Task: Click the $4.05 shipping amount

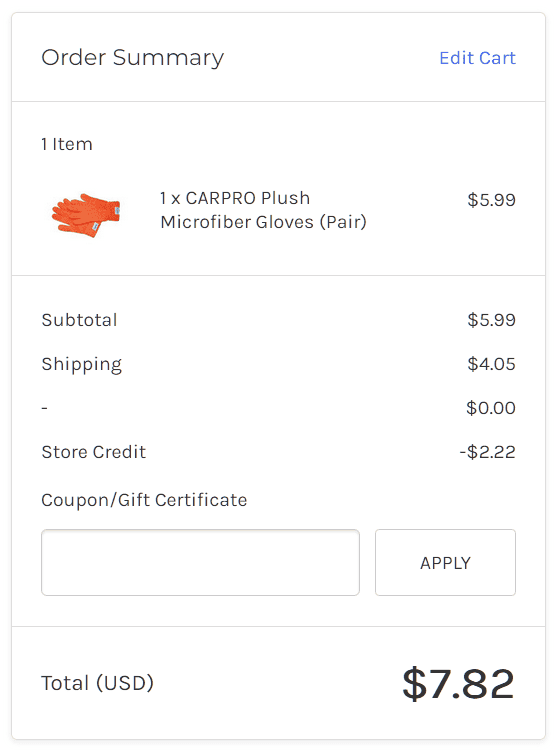Action: (x=491, y=364)
